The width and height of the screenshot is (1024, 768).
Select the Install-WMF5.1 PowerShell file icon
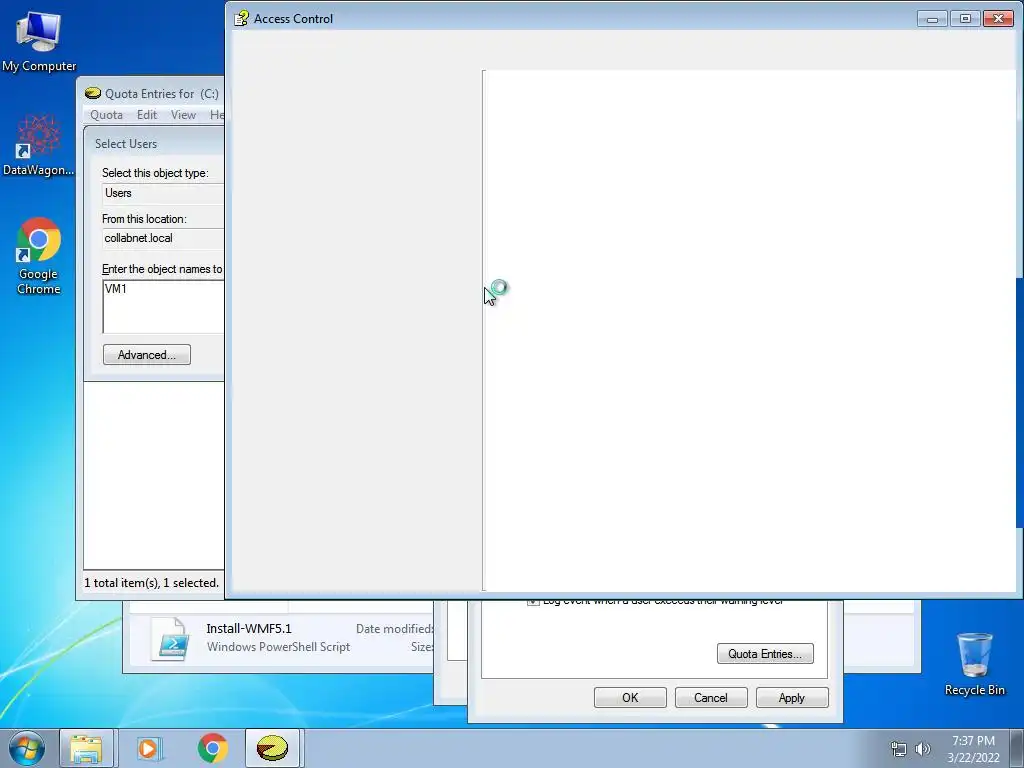[x=171, y=639]
